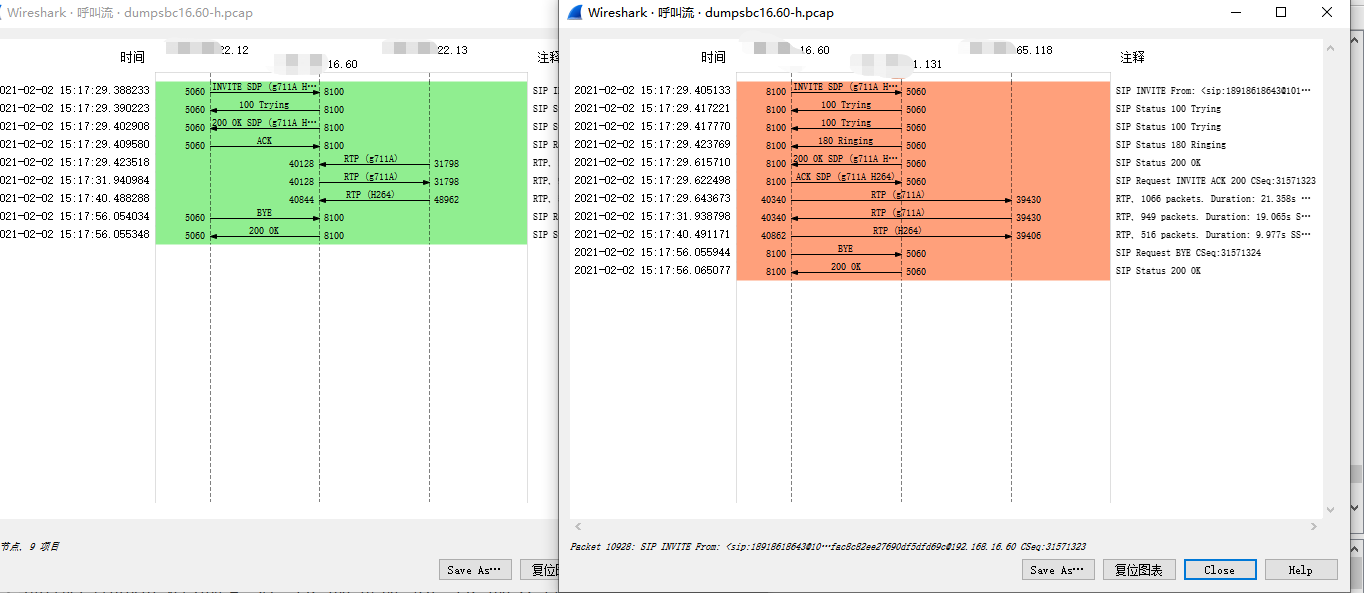This screenshot has height=593, width=1364.
Task: Click the up arrow of the vertical scrollbar
Action: click(x=1330, y=47)
